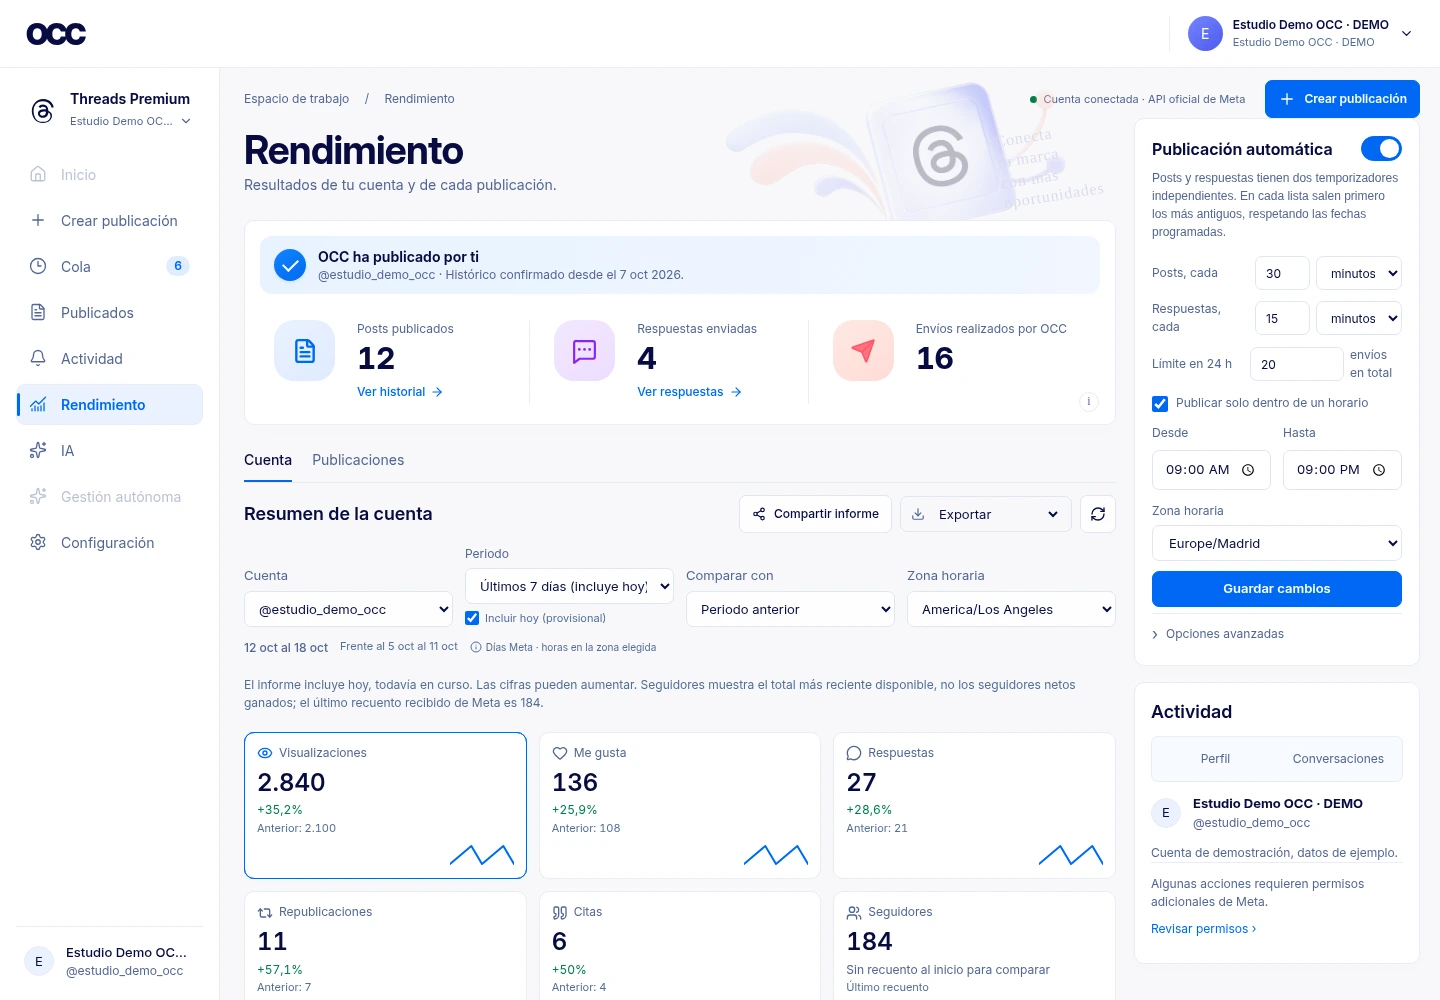Click the blue checkmark badge icon
Screen dimensions: 1440x1000
click(290, 265)
